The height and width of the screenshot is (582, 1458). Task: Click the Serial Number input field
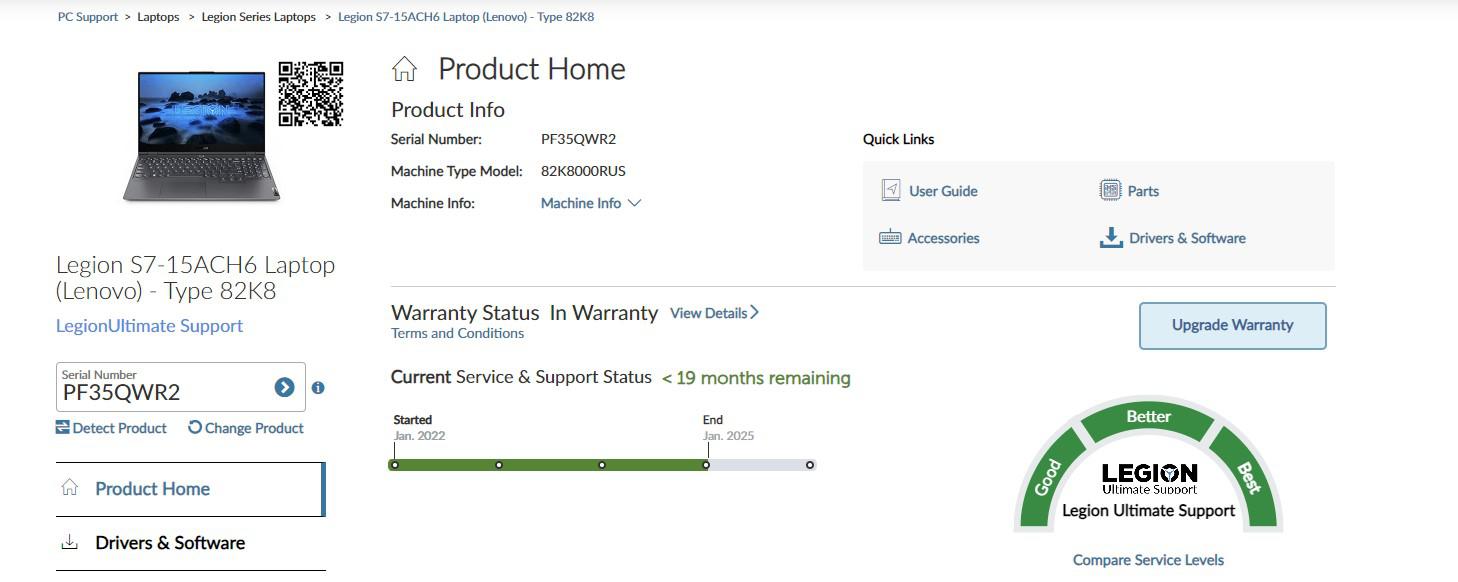[x=180, y=387]
